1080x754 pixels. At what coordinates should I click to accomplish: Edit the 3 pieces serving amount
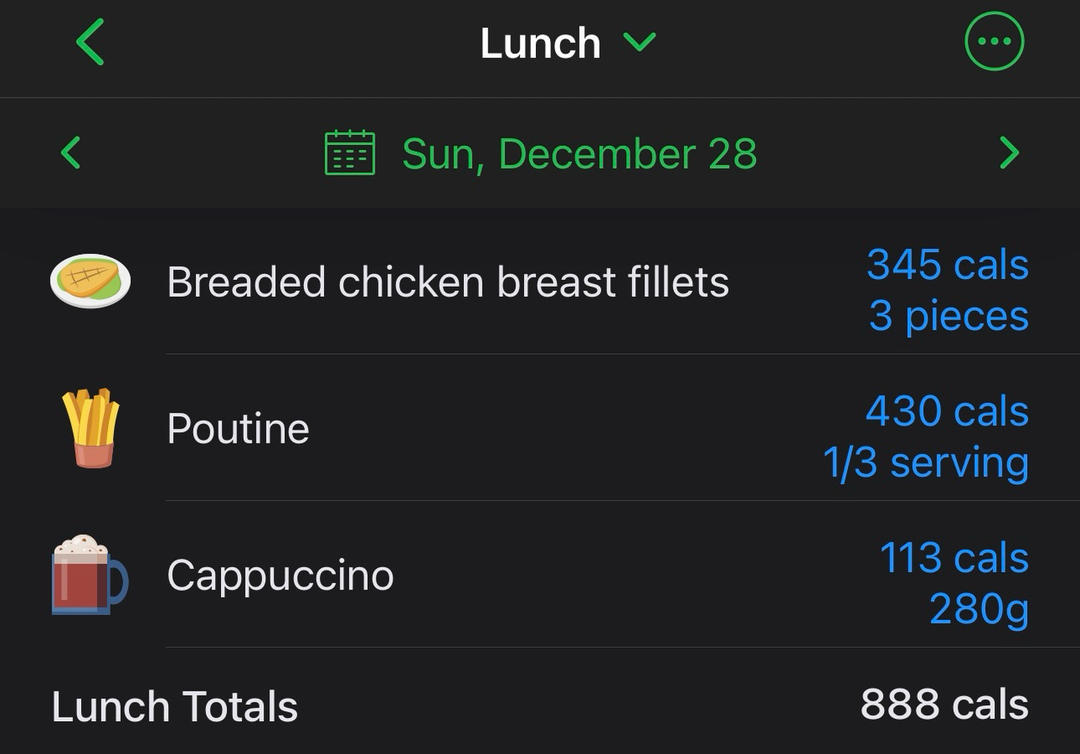(x=948, y=316)
